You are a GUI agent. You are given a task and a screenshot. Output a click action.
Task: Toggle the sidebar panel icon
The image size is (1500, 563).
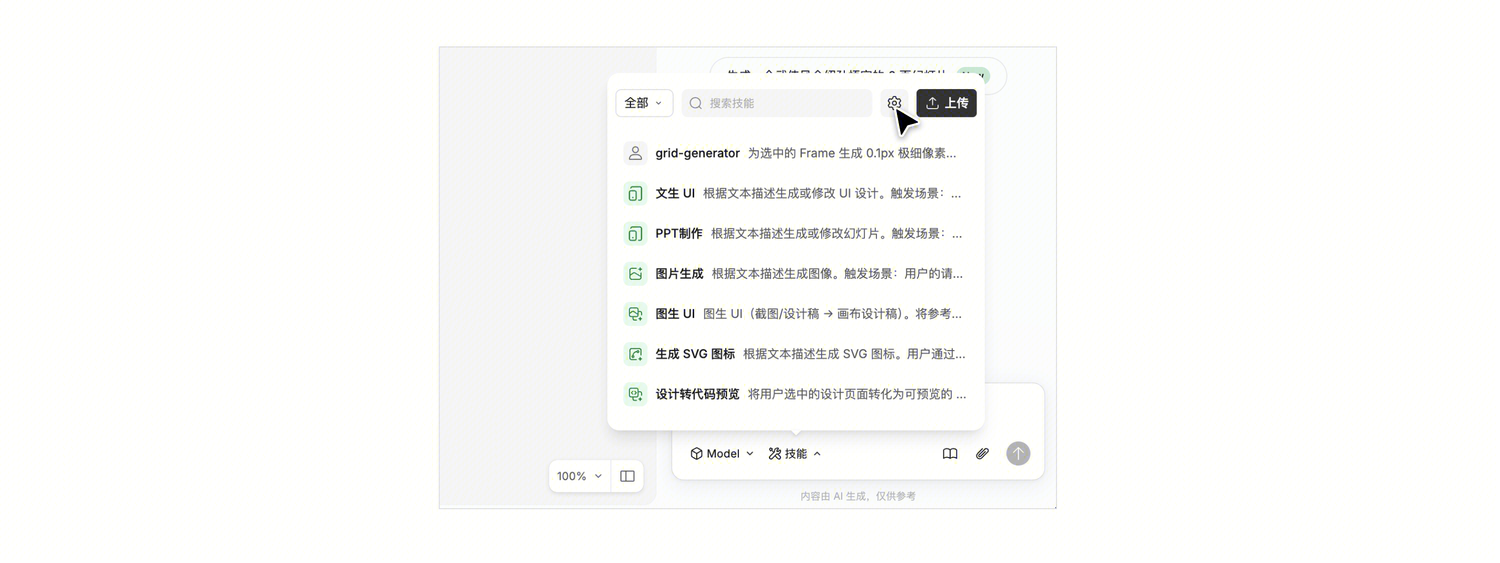coord(627,476)
